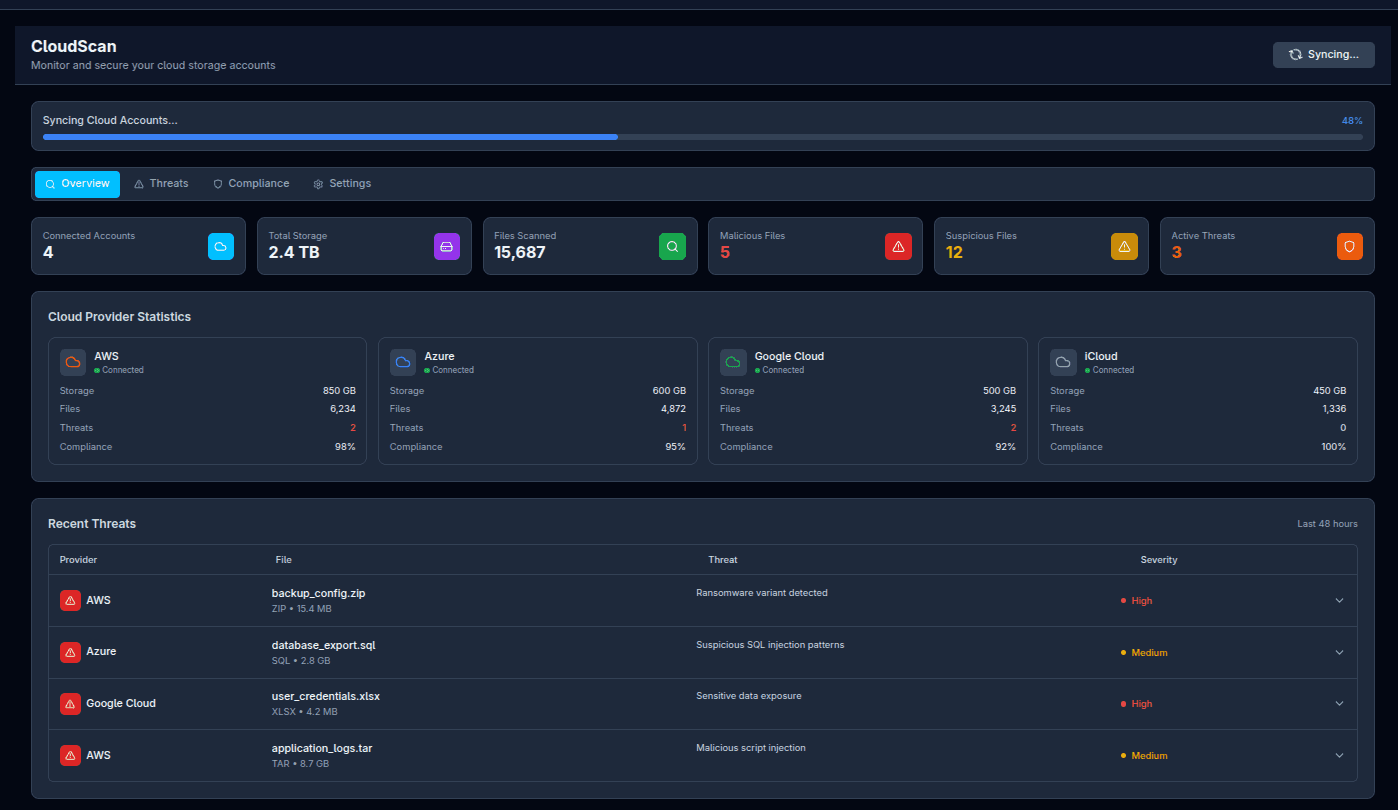Click the Syncing button
The height and width of the screenshot is (810, 1398).
coord(1323,54)
